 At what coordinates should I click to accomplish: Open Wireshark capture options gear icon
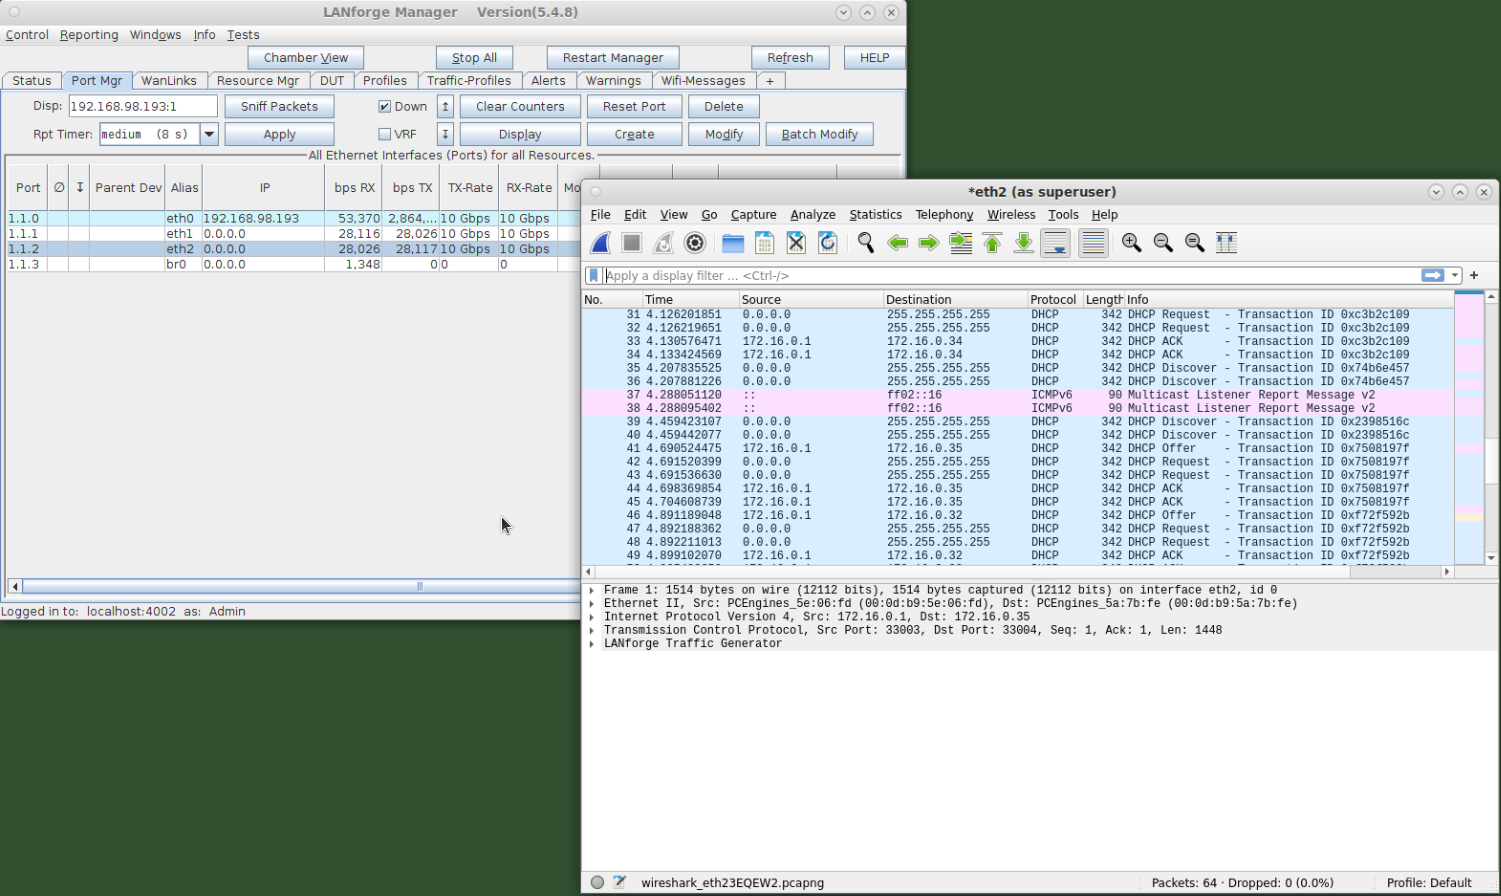pos(695,243)
